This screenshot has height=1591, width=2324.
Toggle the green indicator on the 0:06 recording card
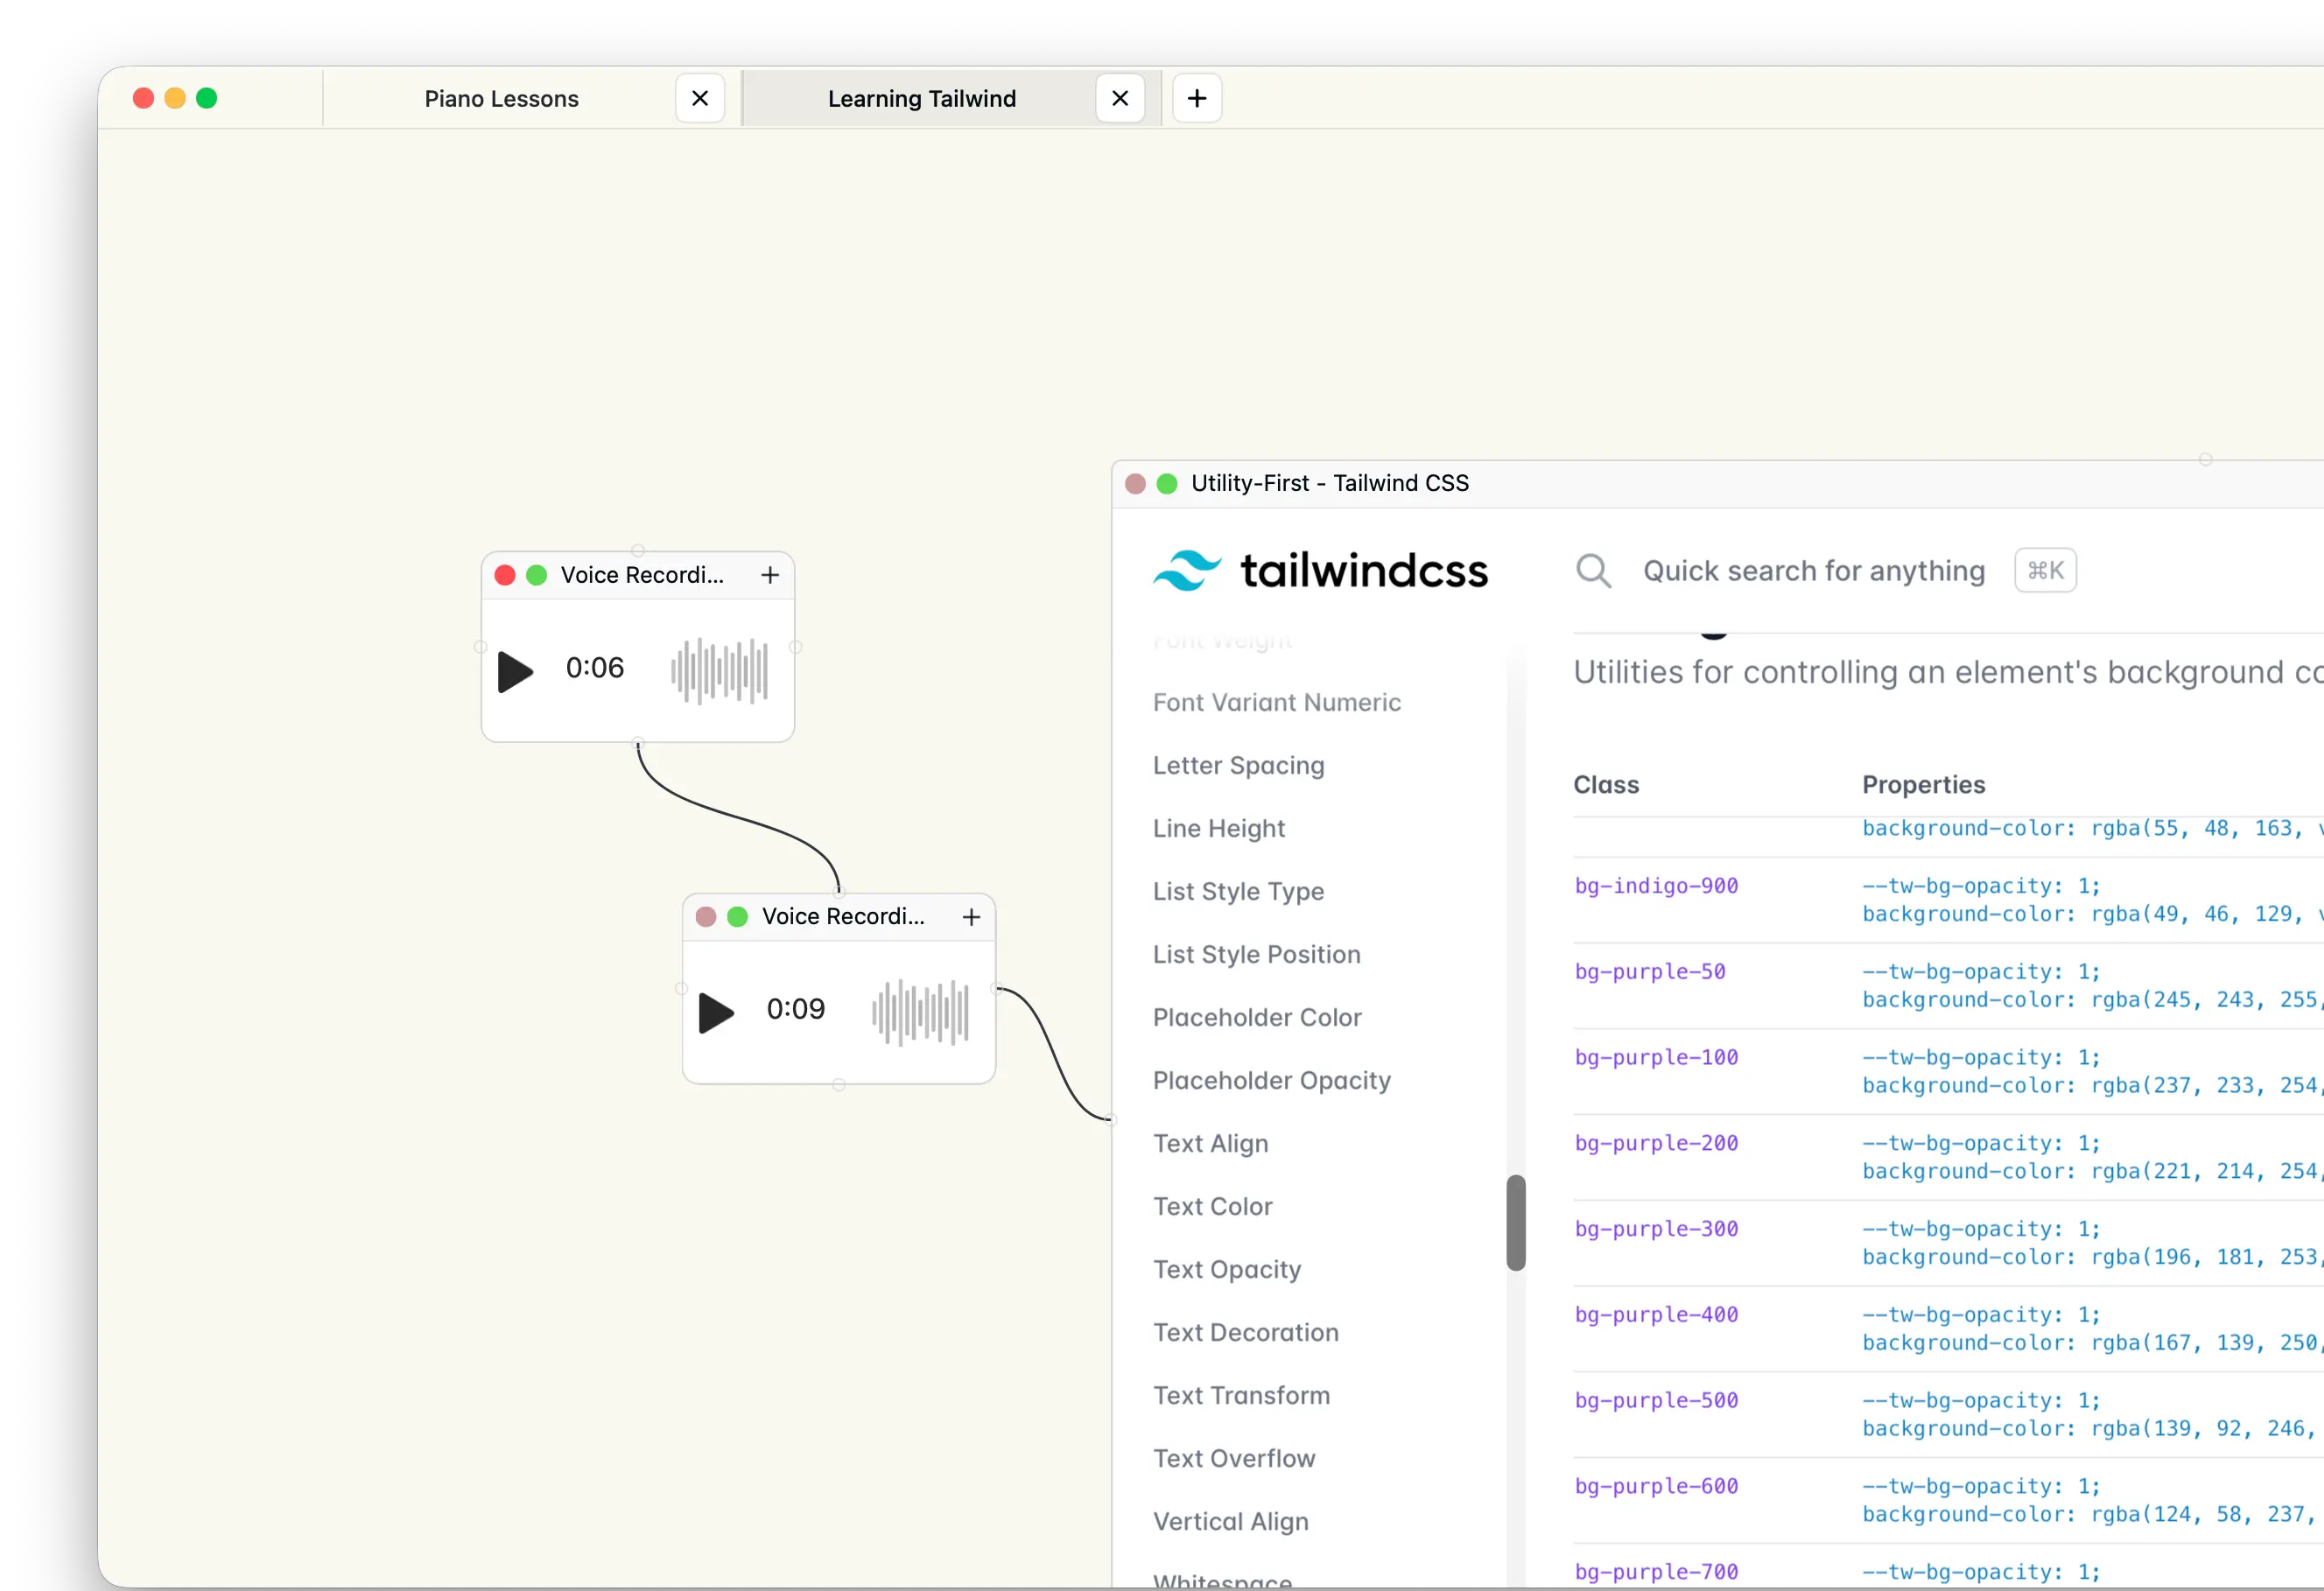(x=536, y=575)
